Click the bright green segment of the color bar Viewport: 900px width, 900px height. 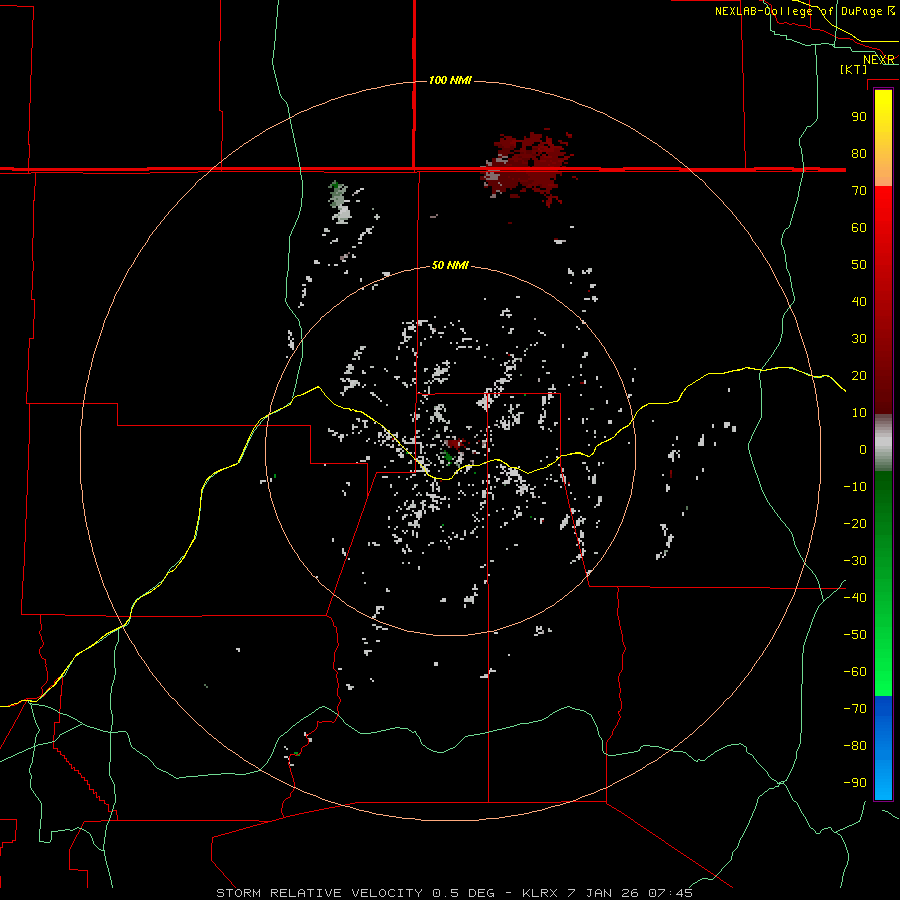[883, 660]
